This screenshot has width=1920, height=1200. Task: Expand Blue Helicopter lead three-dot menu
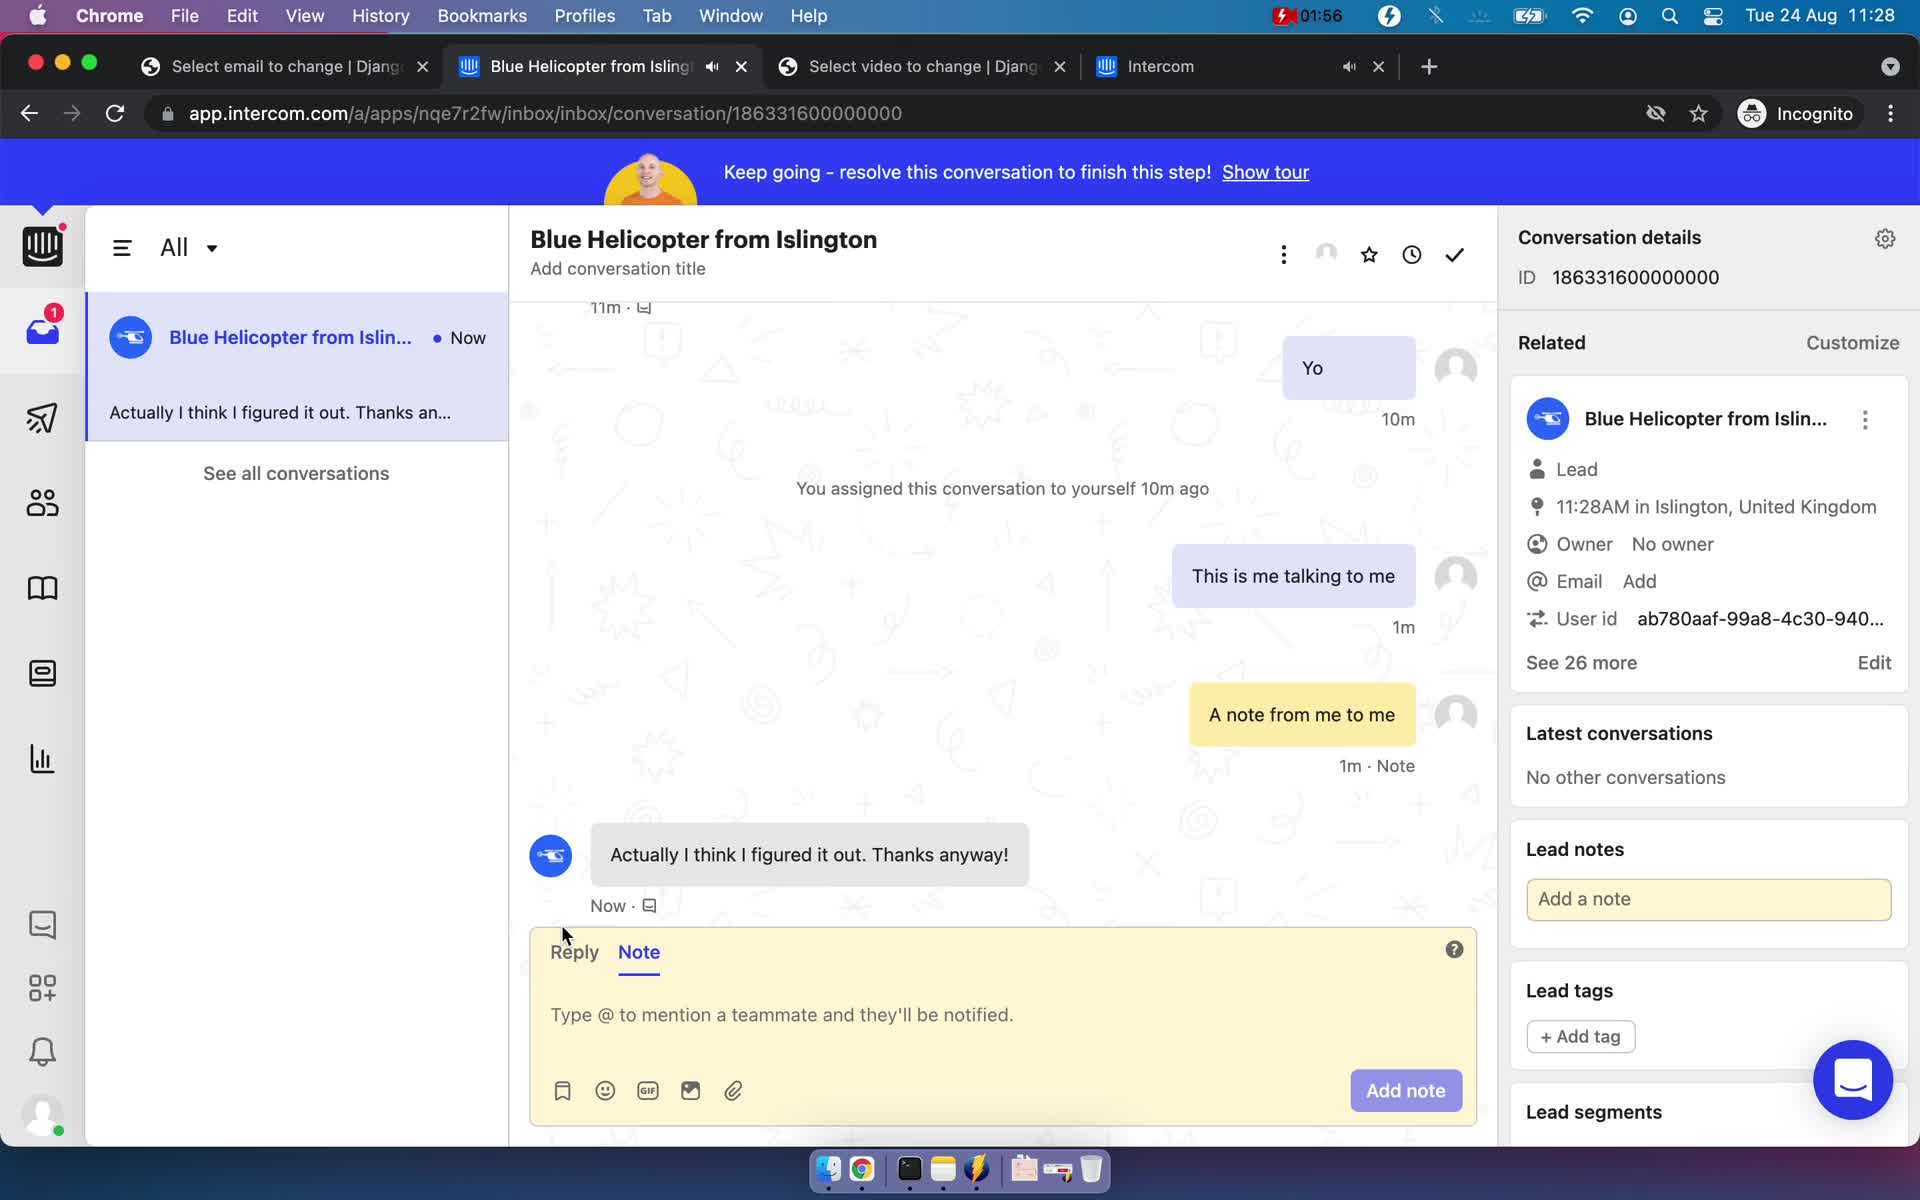pos(1865,419)
